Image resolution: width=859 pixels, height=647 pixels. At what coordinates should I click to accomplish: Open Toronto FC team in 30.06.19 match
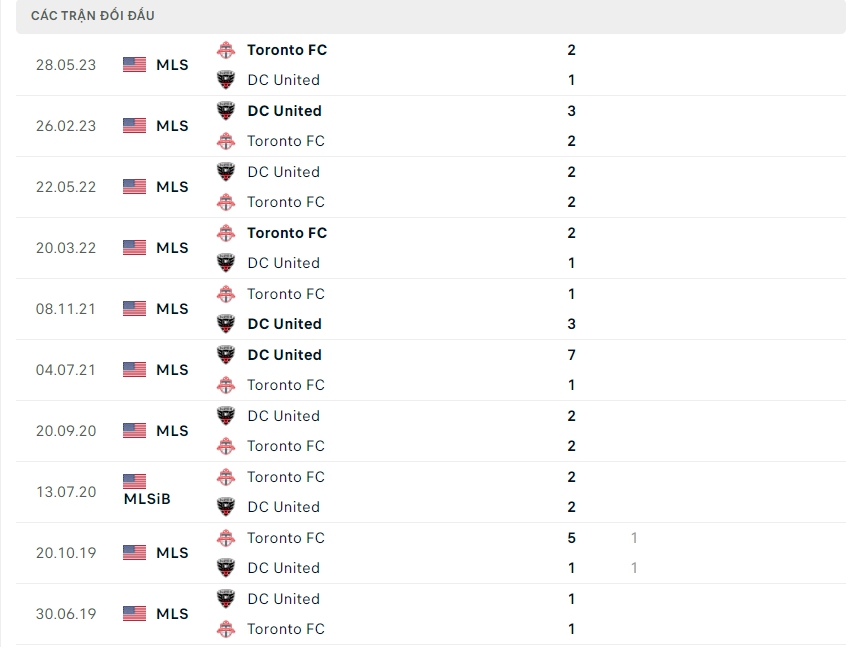(x=286, y=629)
